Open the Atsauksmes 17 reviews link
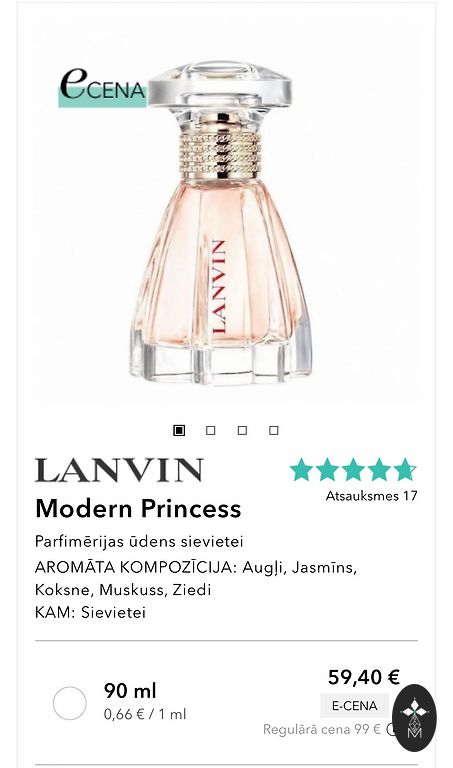453x768 pixels. point(371,496)
